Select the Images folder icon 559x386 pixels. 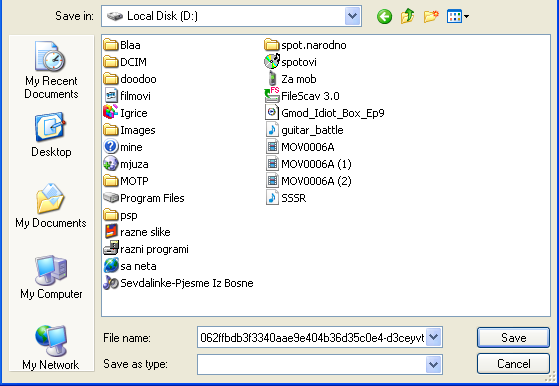click(x=111, y=130)
